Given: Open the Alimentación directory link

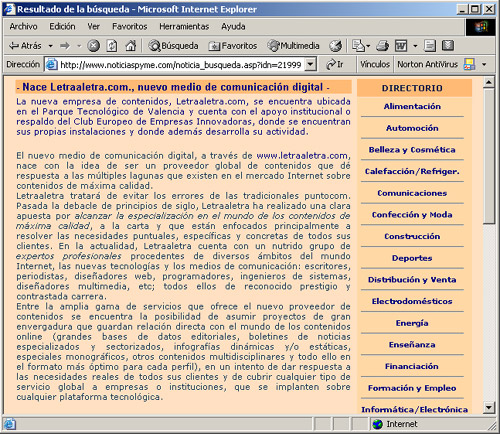Looking at the screenshot, I should [412, 106].
